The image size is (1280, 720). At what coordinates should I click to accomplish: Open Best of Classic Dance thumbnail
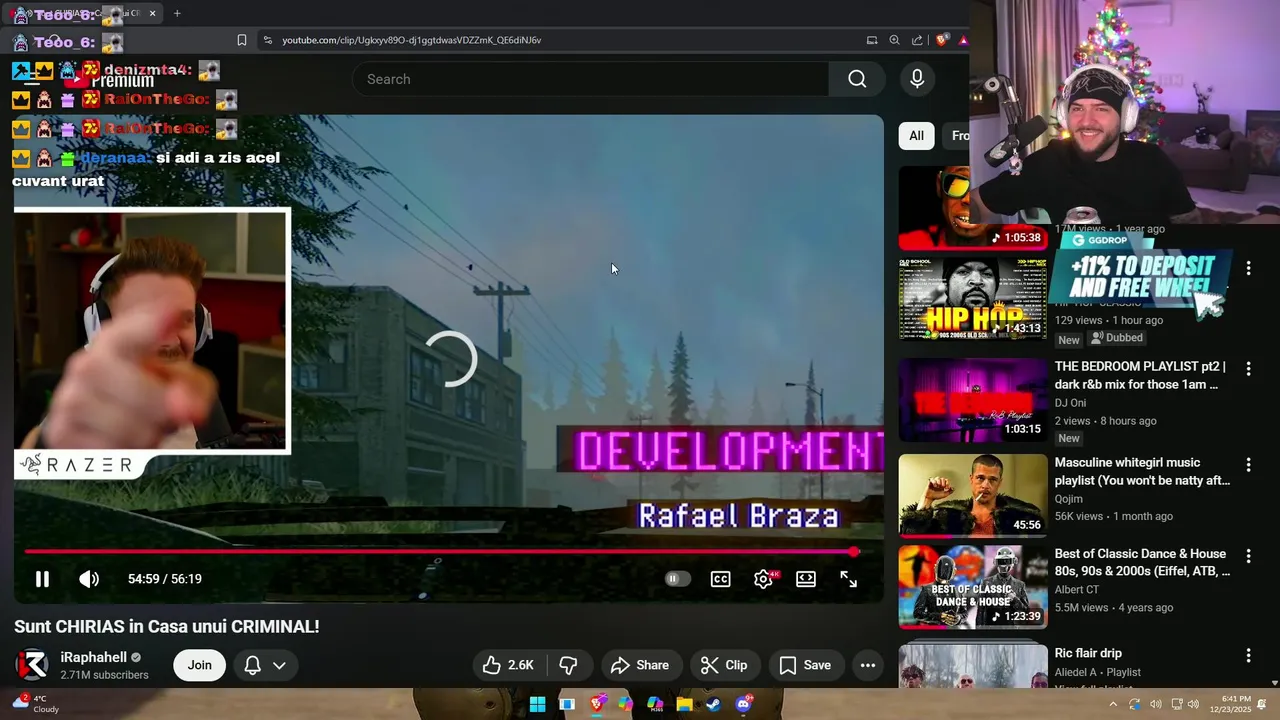pos(973,587)
